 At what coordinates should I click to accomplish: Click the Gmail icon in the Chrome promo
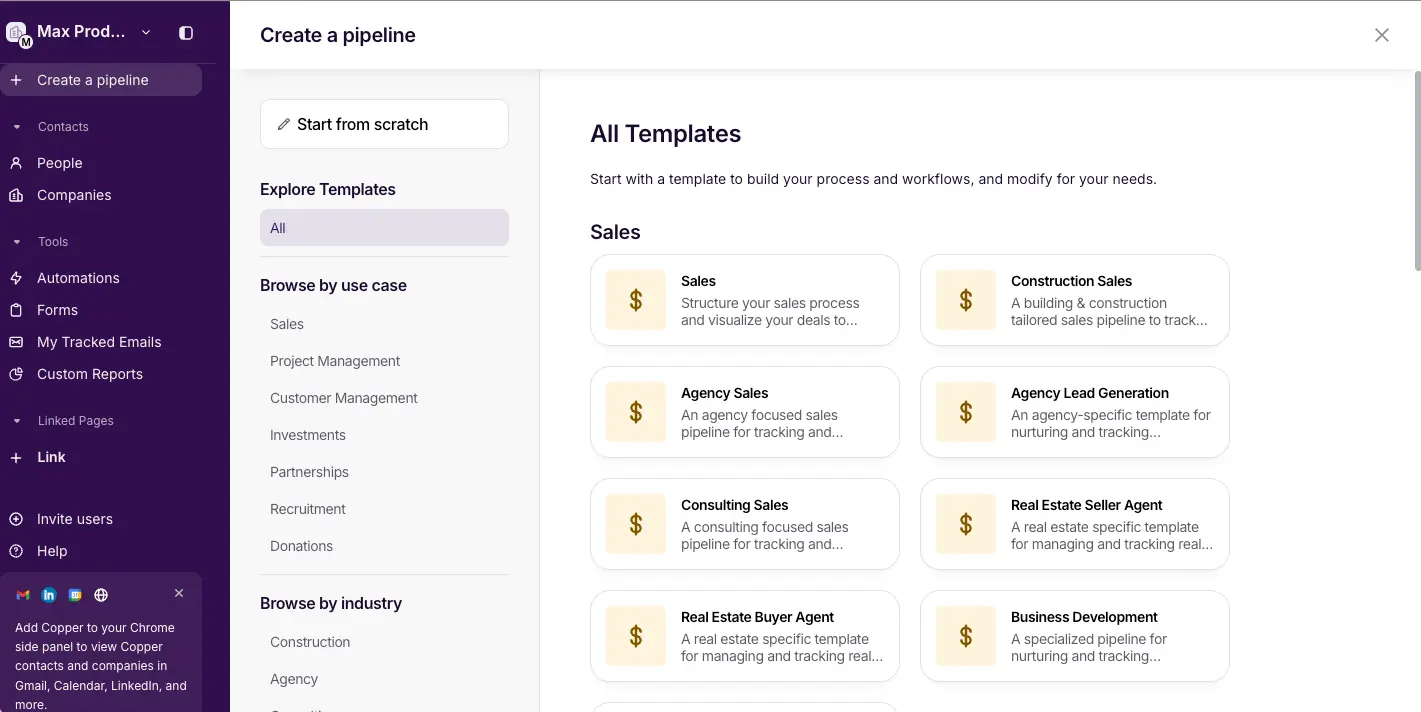coord(22,594)
